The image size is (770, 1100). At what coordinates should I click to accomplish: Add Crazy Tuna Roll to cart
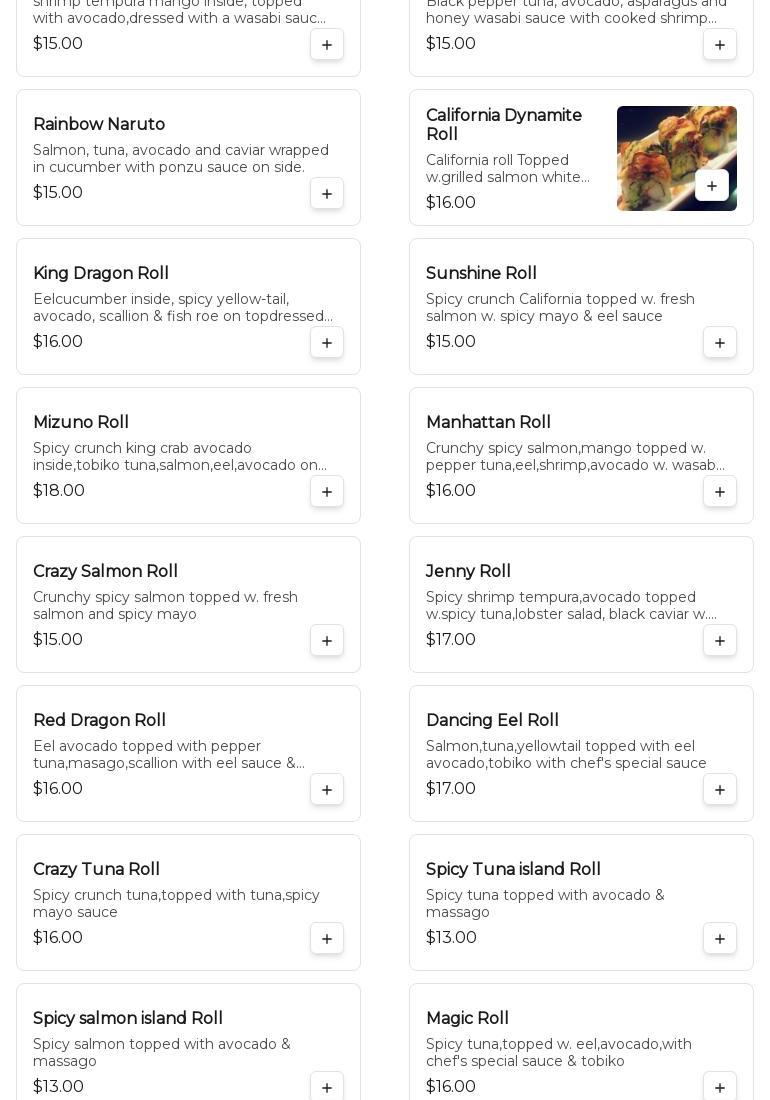tap(327, 939)
